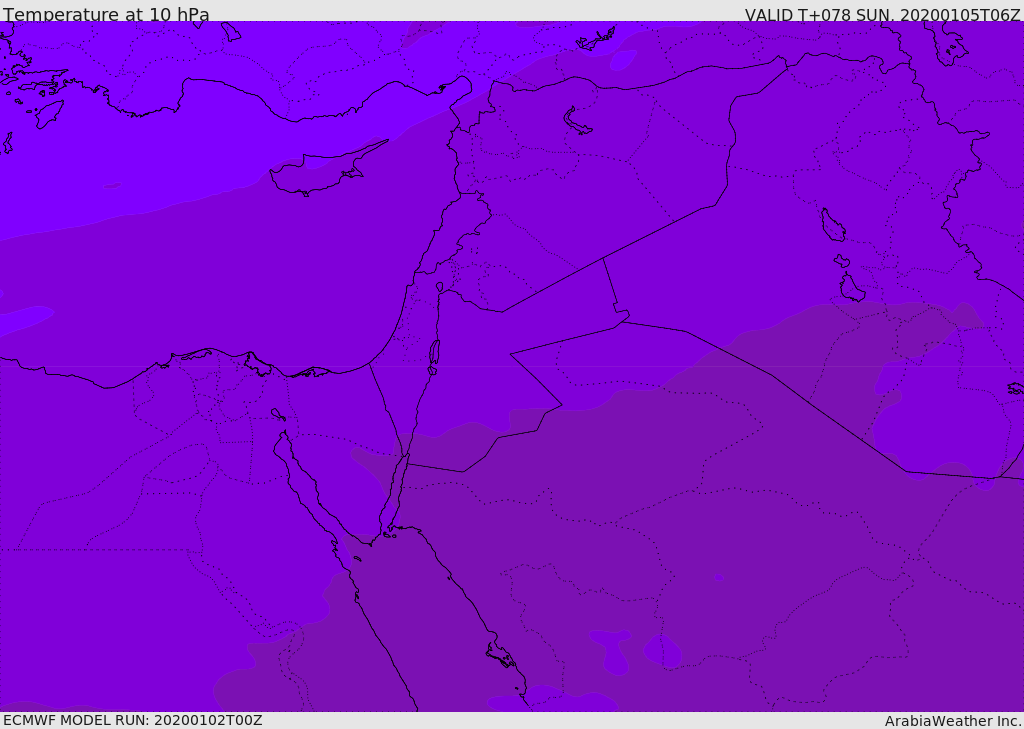Click the island of Cyprus on the map
1024x729 pixels.
click(322, 172)
